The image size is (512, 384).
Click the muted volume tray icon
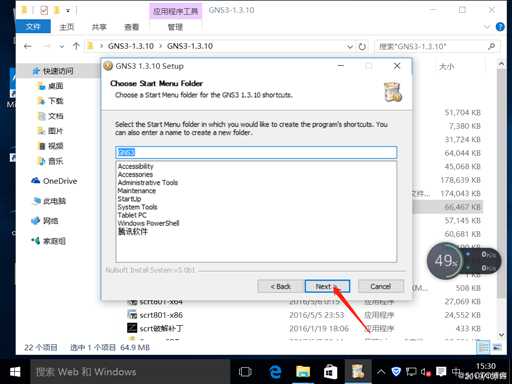tap(426, 372)
